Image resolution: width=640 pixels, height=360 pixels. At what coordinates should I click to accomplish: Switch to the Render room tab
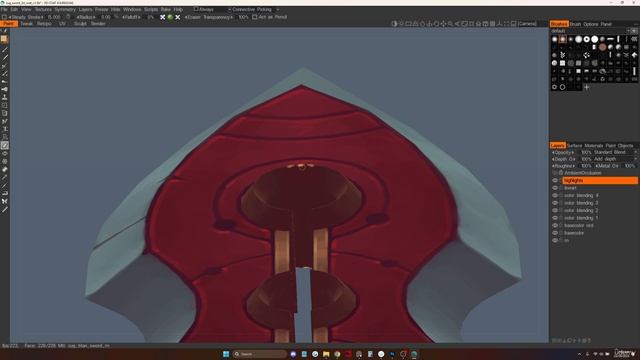pyautogui.click(x=98, y=24)
